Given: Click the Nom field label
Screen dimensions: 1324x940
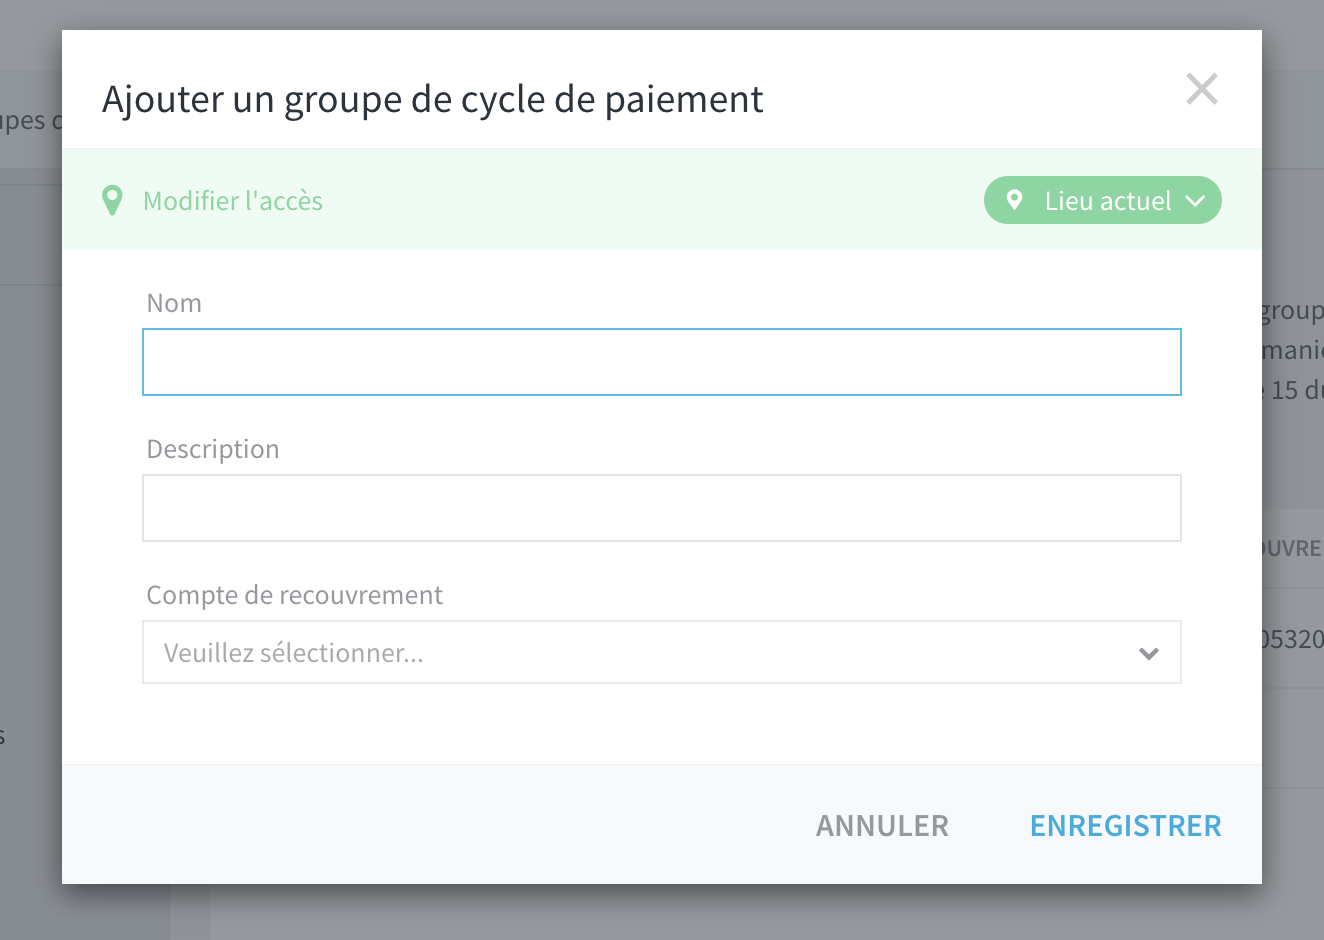Looking at the screenshot, I should pyautogui.click(x=174, y=303).
